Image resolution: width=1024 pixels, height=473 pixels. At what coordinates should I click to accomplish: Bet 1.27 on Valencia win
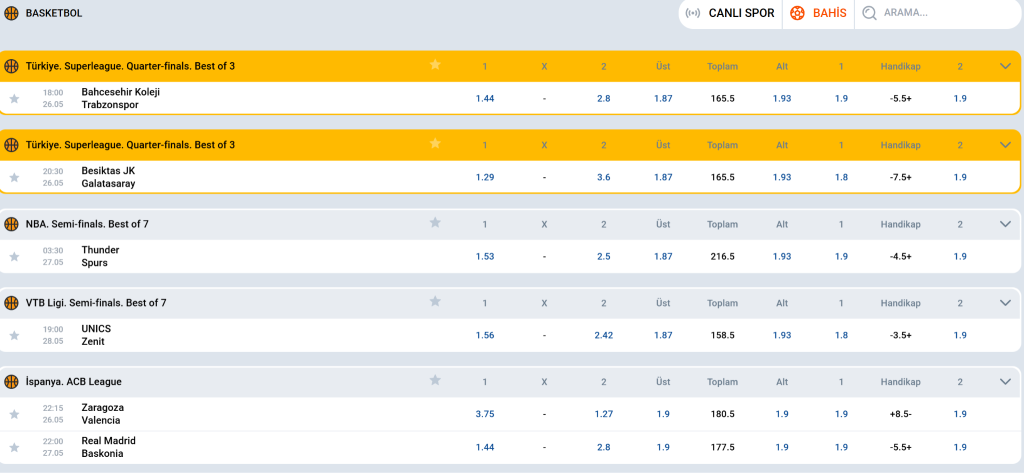(603, 414)
